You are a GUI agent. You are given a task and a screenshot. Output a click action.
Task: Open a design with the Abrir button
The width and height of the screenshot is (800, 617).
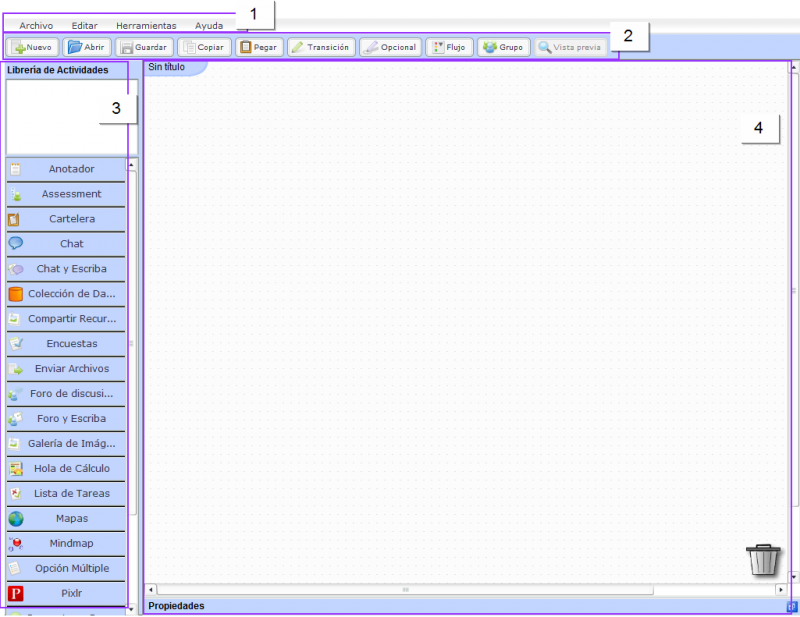tap(87, 47)
